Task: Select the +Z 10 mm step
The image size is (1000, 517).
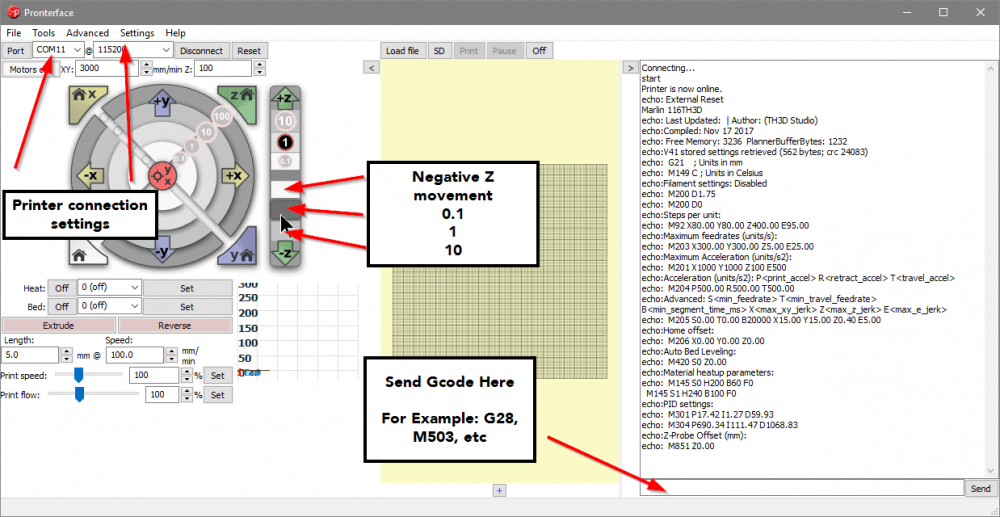Action: pyautogui.click(x=285, y=120)
